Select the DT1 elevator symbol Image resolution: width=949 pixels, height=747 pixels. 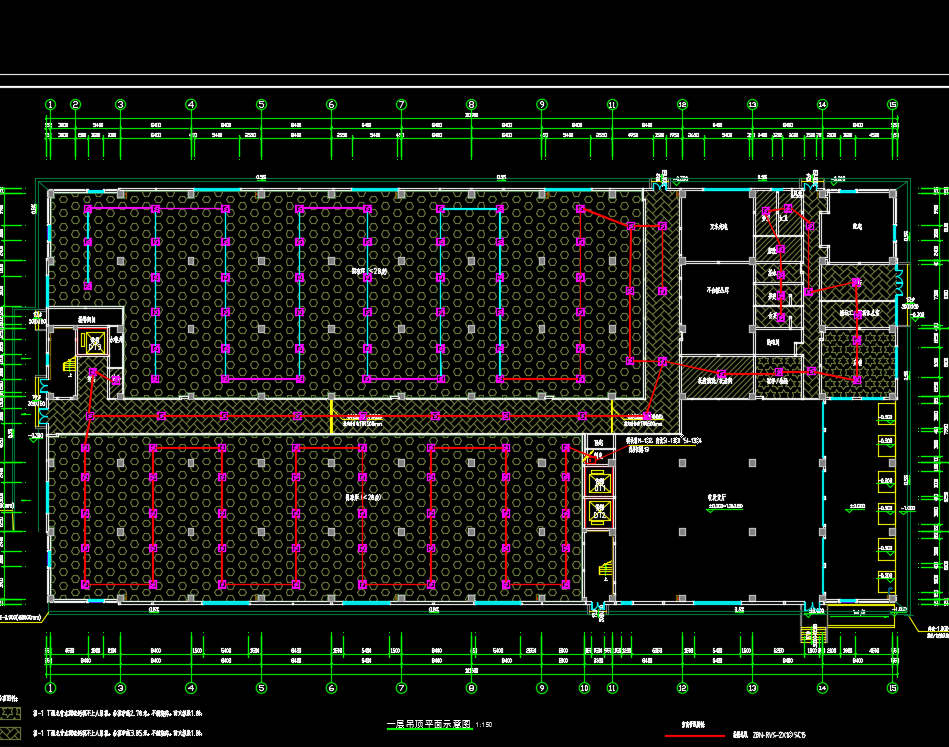[x=599, y=484]
